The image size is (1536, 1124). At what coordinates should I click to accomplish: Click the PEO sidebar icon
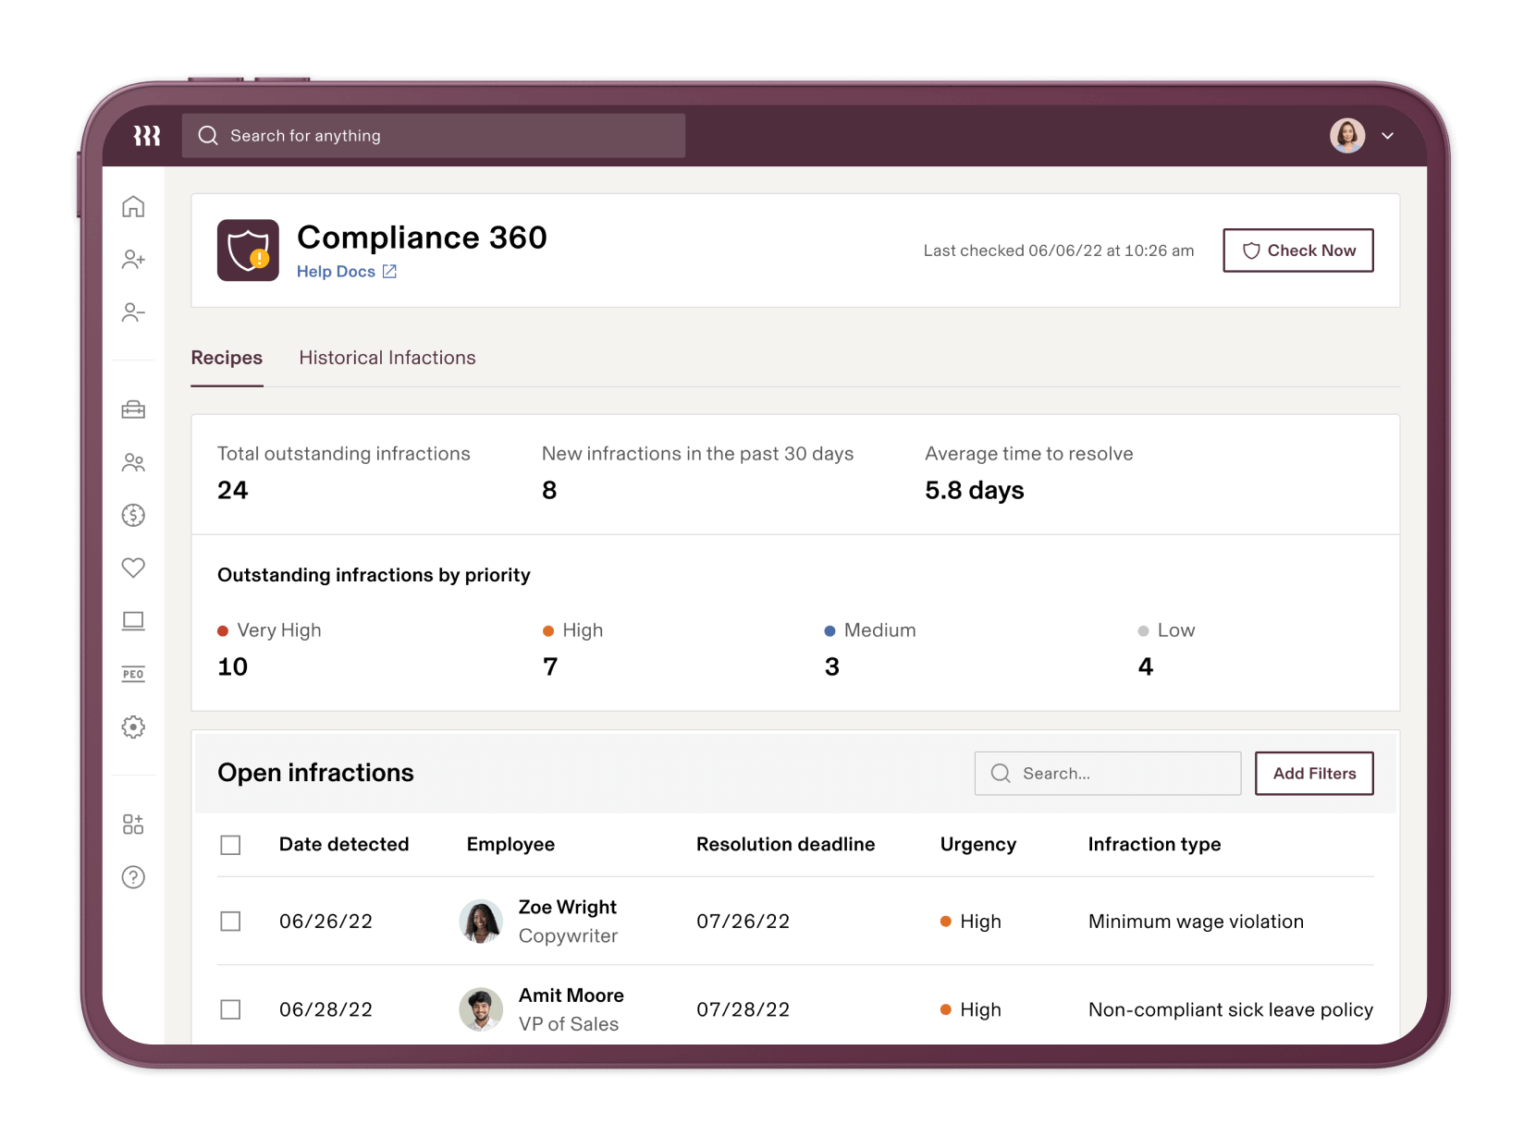tap(133, 673)
